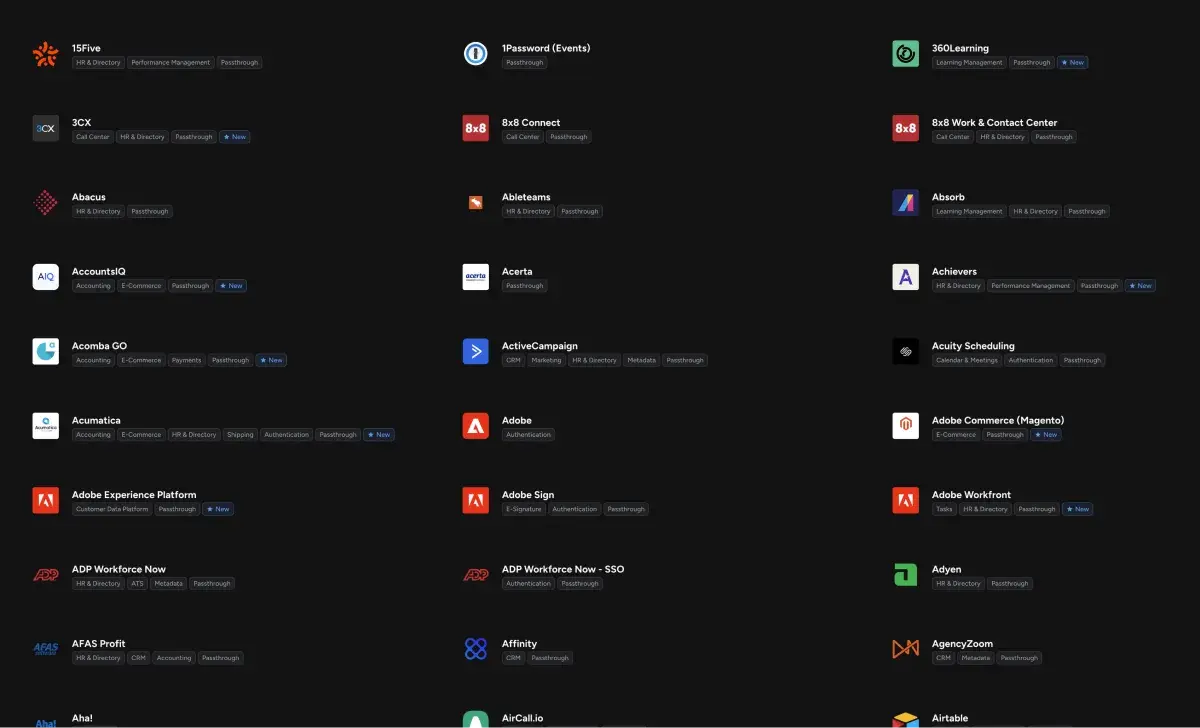Click the CRM tag under Affinity

tap(513, 658)
